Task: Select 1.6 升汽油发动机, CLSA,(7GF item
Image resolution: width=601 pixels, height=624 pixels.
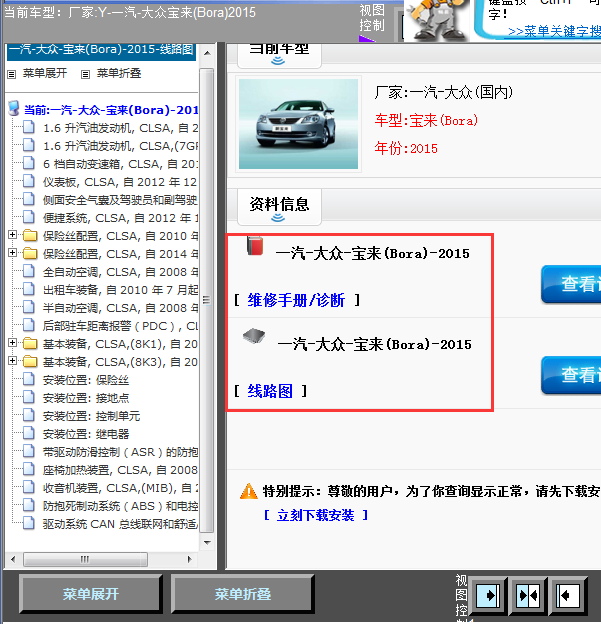Action: 120,146
